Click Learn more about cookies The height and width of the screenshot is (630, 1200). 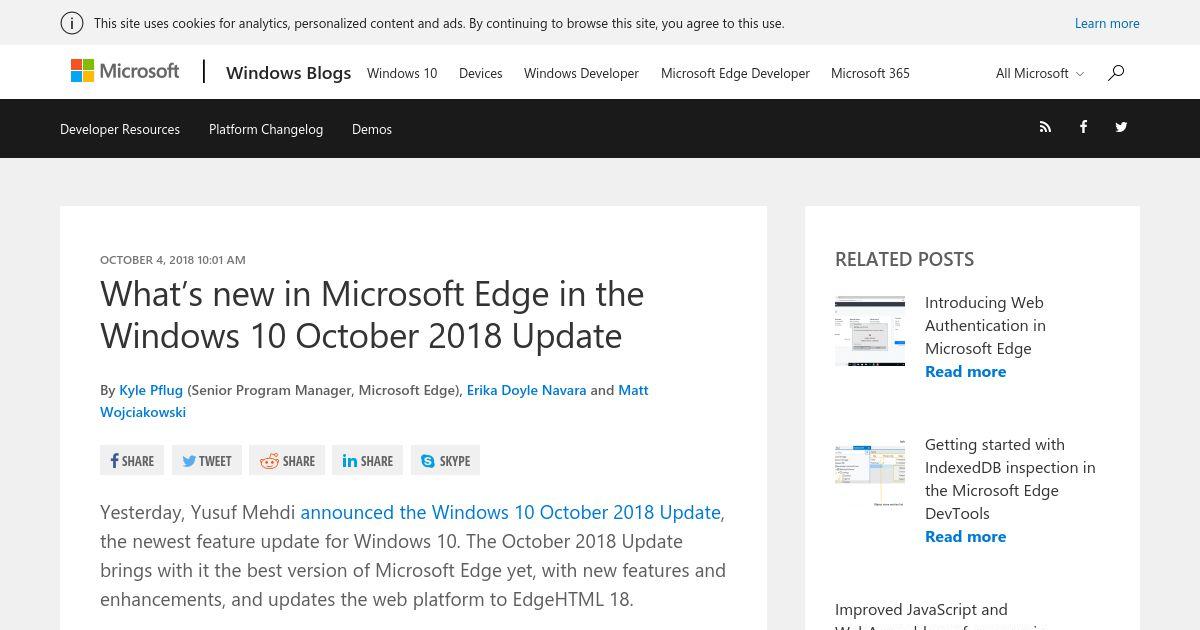(1107, 23)
